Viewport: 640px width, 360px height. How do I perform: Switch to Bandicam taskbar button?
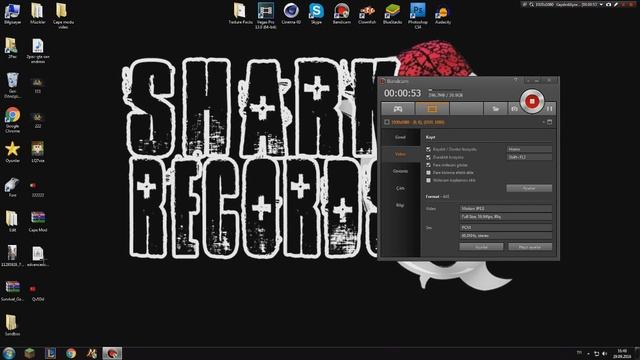coord(112,353)
